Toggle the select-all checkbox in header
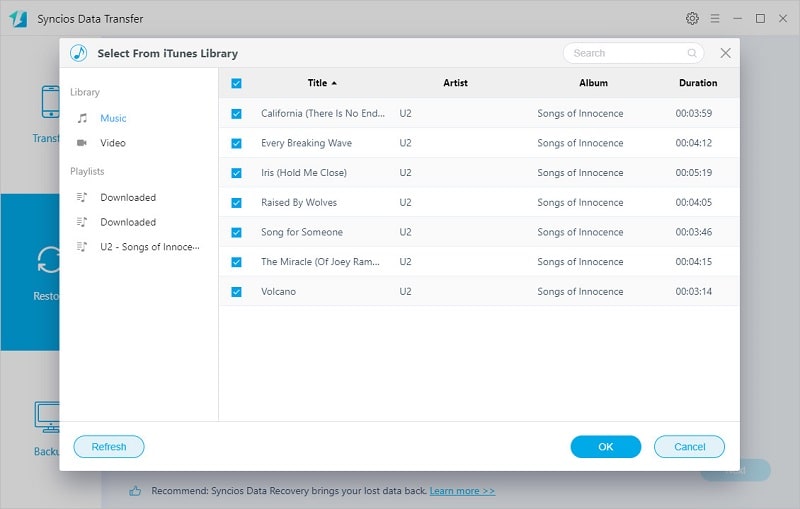The height and width of the screenshot is (509, 800). click(x=236, y=83)
